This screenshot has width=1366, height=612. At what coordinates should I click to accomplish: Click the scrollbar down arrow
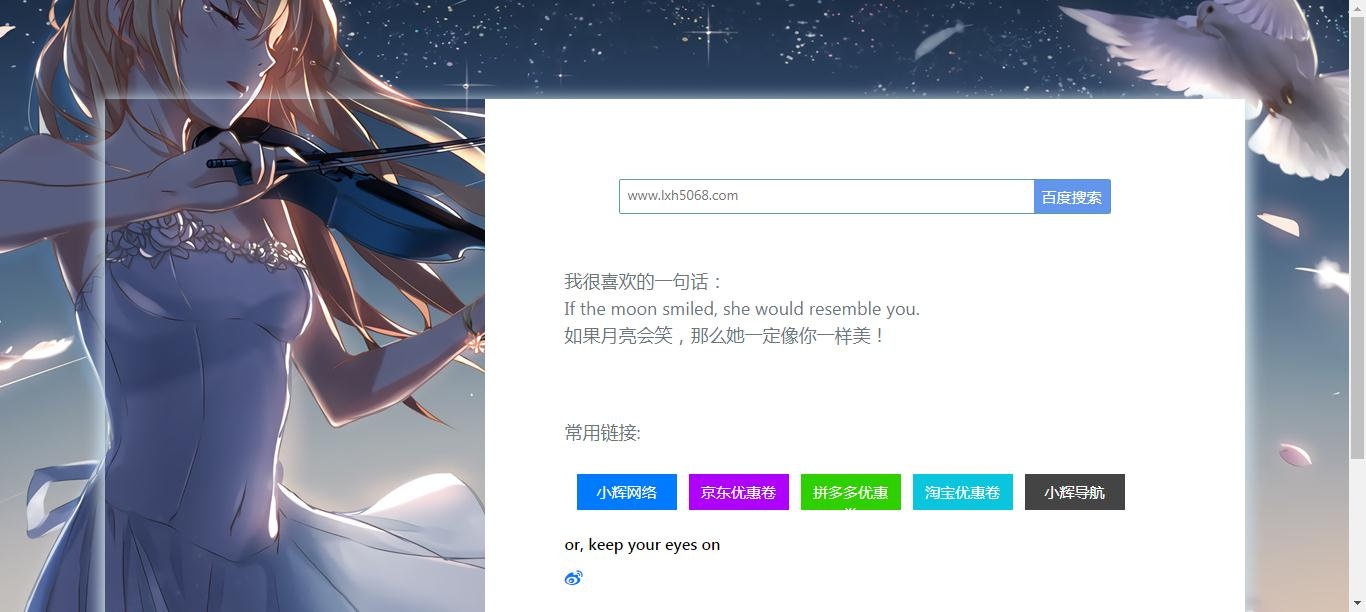(1357, 603)
